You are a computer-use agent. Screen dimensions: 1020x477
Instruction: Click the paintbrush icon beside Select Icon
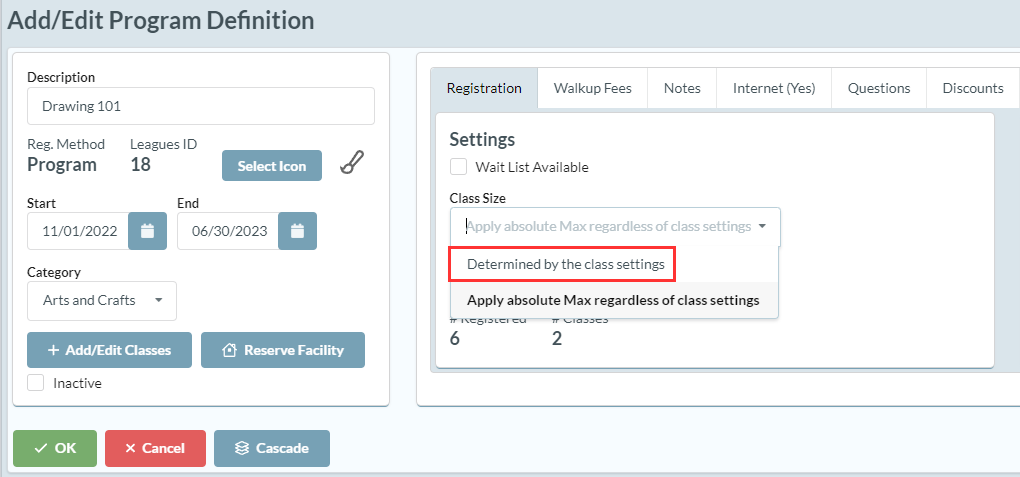click(352, 164)
